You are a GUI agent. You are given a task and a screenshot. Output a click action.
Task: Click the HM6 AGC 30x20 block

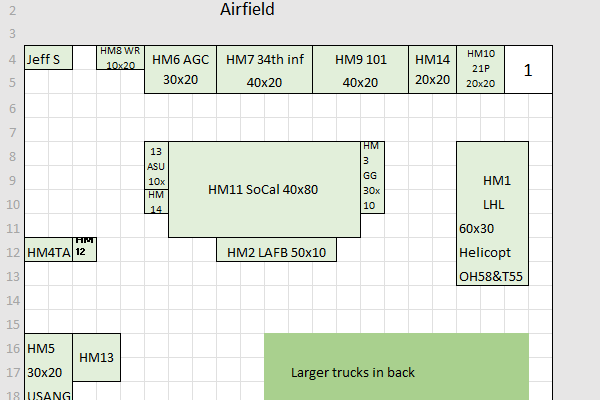(180, 69)
